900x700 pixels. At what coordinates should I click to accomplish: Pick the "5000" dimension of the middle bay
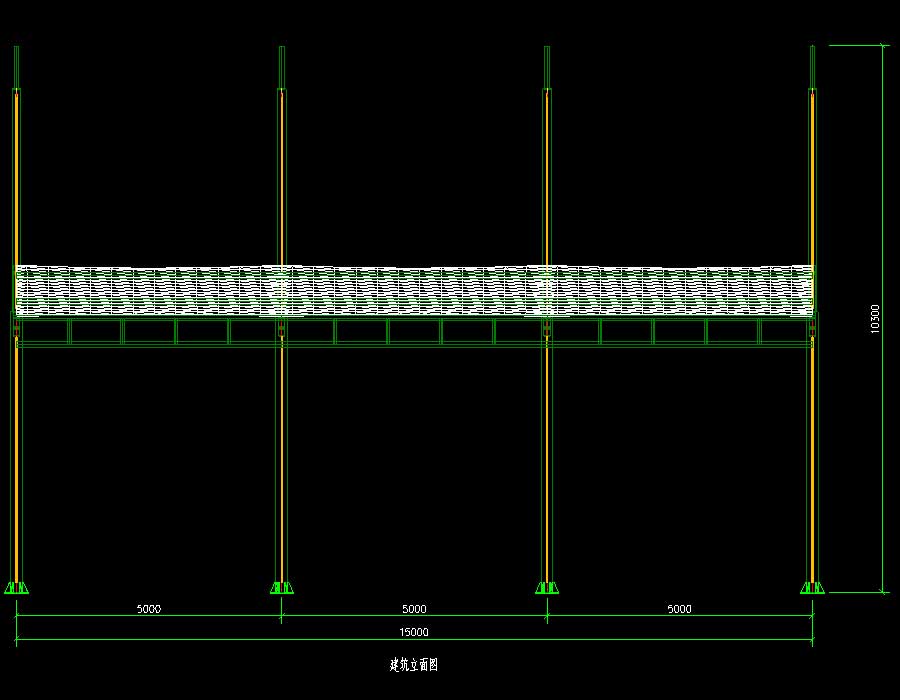point(414,609)
